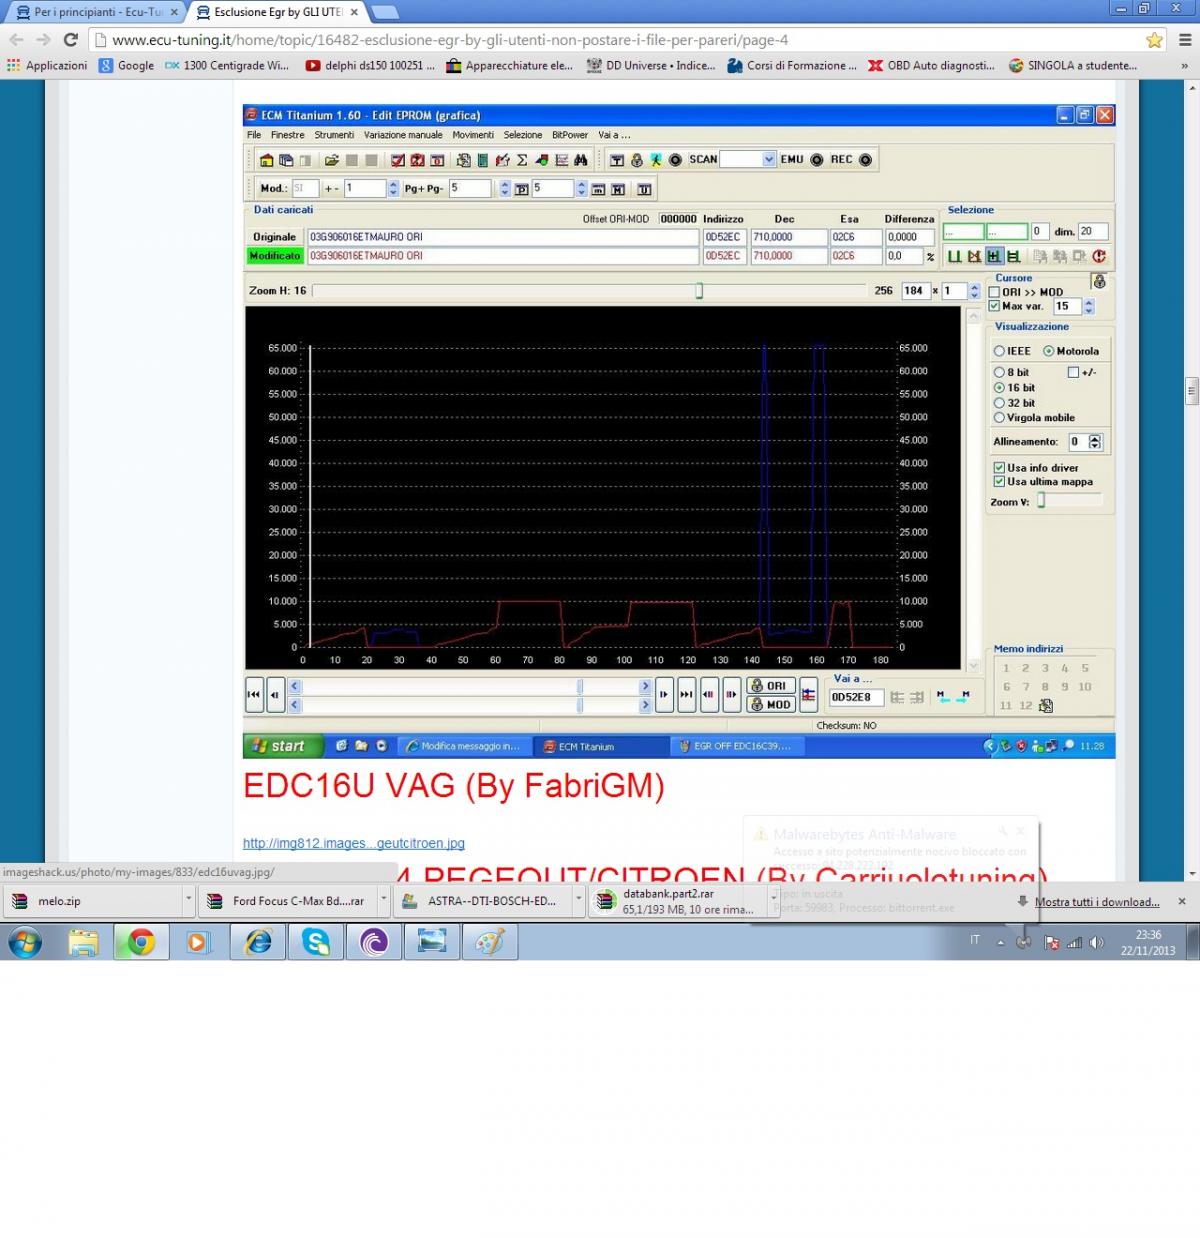Click the red checkmark checksum icon in the toolbar
The image size is (1200, 1238).
(398, 160)
